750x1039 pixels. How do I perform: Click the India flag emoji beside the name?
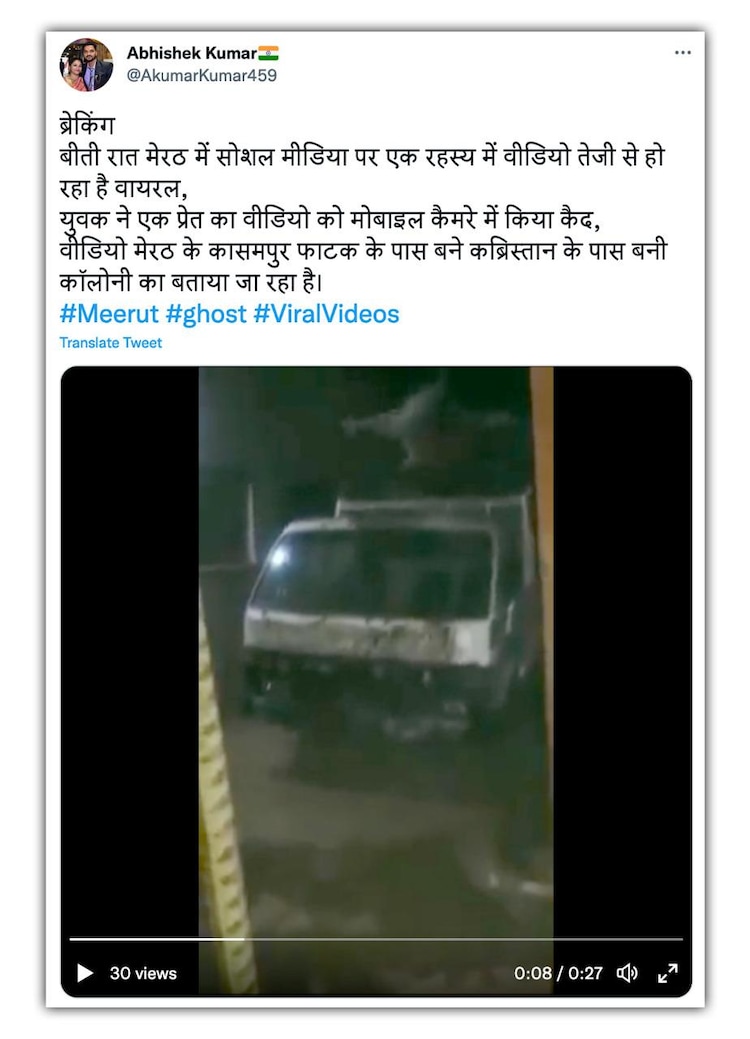pyautogui.click(x=268, y=52)
